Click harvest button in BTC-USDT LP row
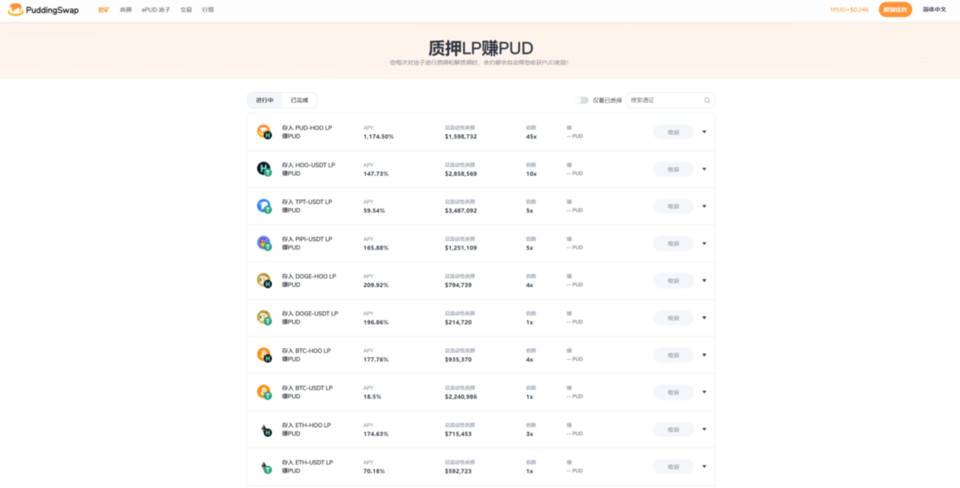The width and height of the screenshot is (960, 488). click(x=673, y=392)
